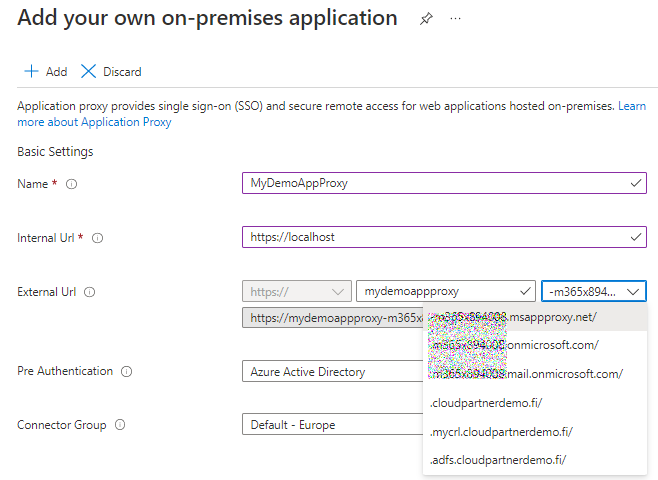Collapse the external URL domain suffix dropdown
The image size is (658, 480).
594,291
